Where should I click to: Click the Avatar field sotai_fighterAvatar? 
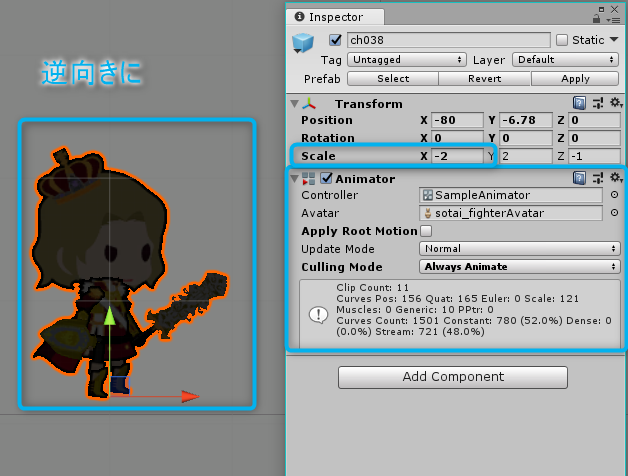511,213
